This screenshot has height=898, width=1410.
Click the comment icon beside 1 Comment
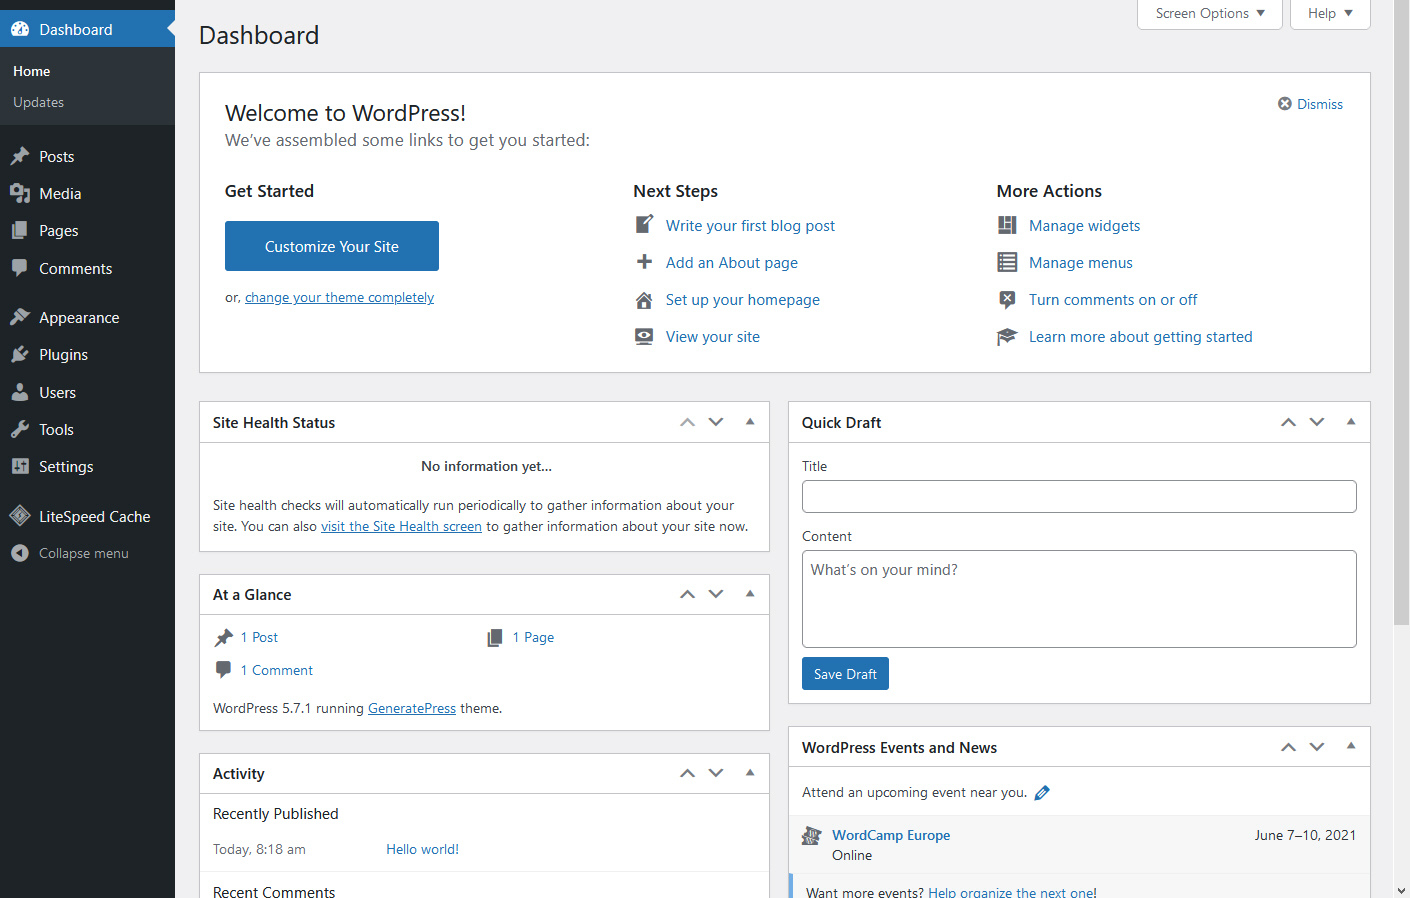pyautogui.click(x=224, y=670)
